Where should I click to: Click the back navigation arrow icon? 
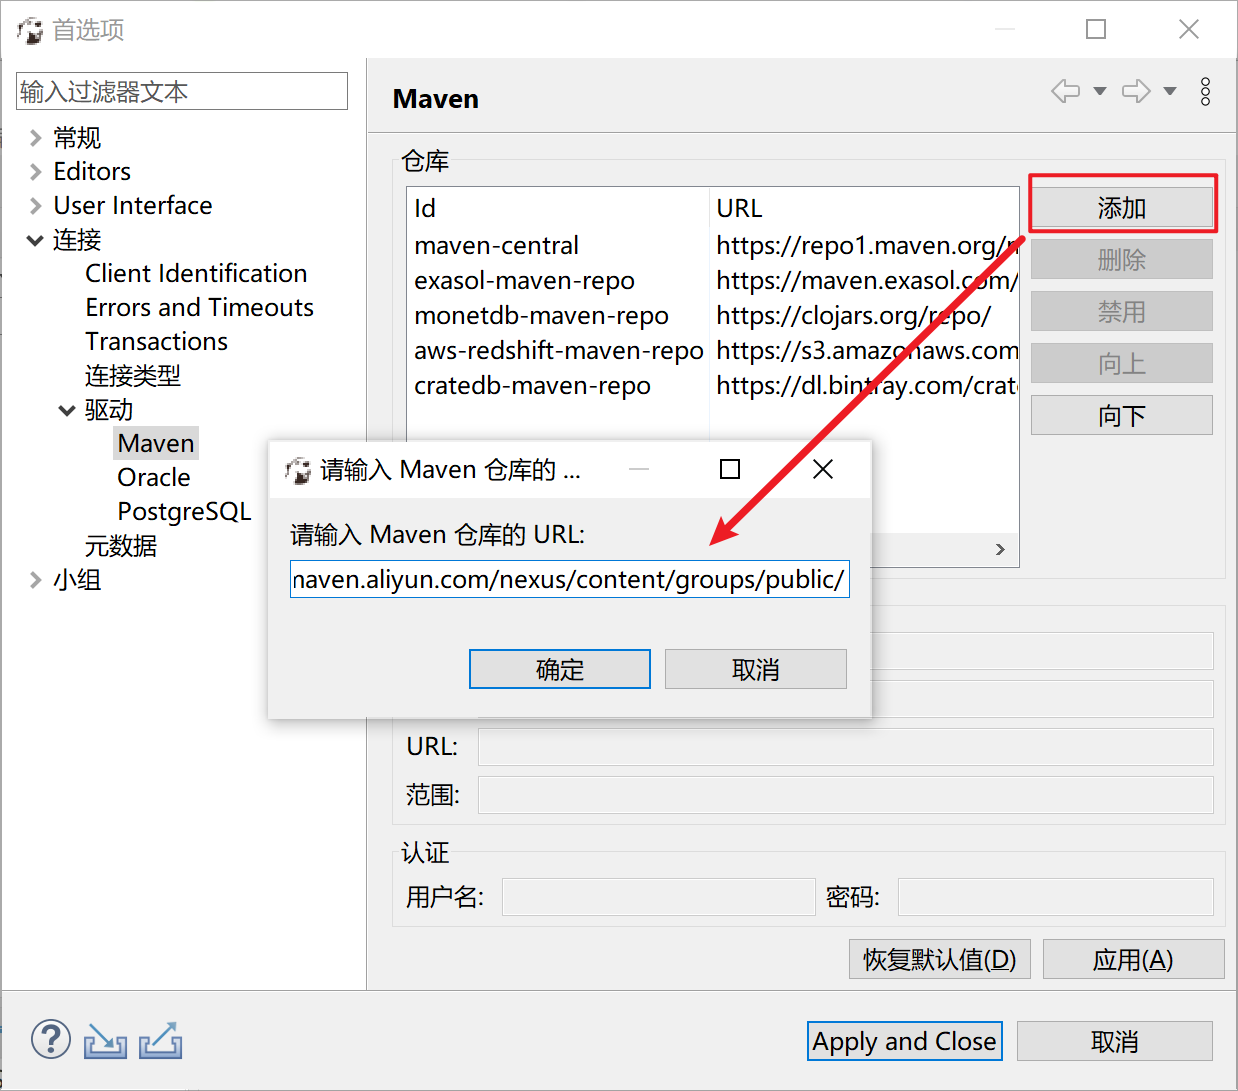(1064, 90)
